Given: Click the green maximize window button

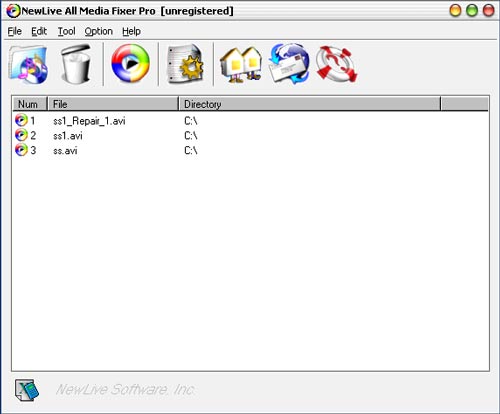Looking at the screenshot, I should [472, 10].
